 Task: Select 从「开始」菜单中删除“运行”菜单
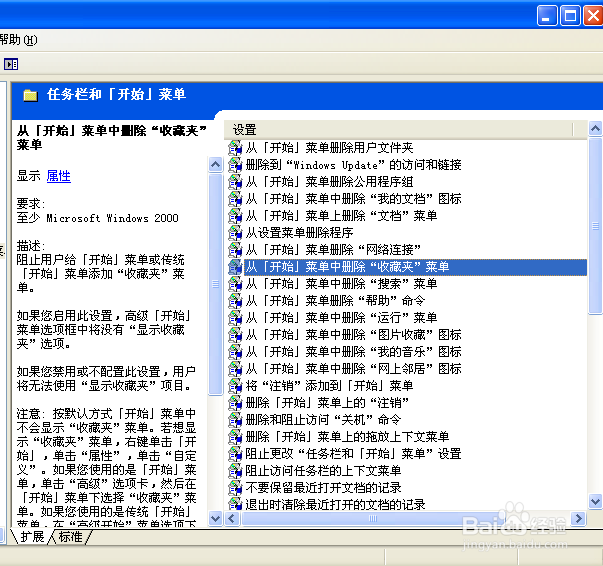341,318
